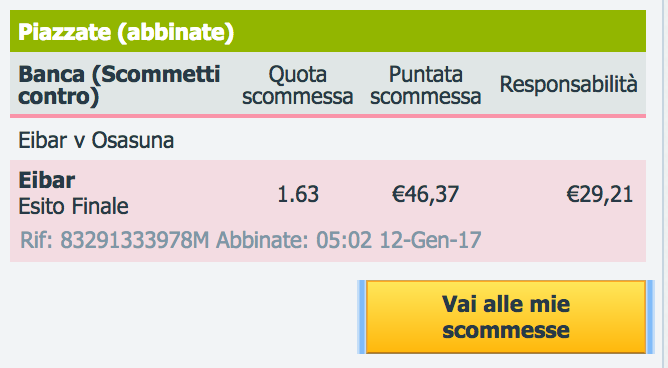Click the €29,21 liability amount
This screenshot has height=368, width=668.
click(599, 194)
